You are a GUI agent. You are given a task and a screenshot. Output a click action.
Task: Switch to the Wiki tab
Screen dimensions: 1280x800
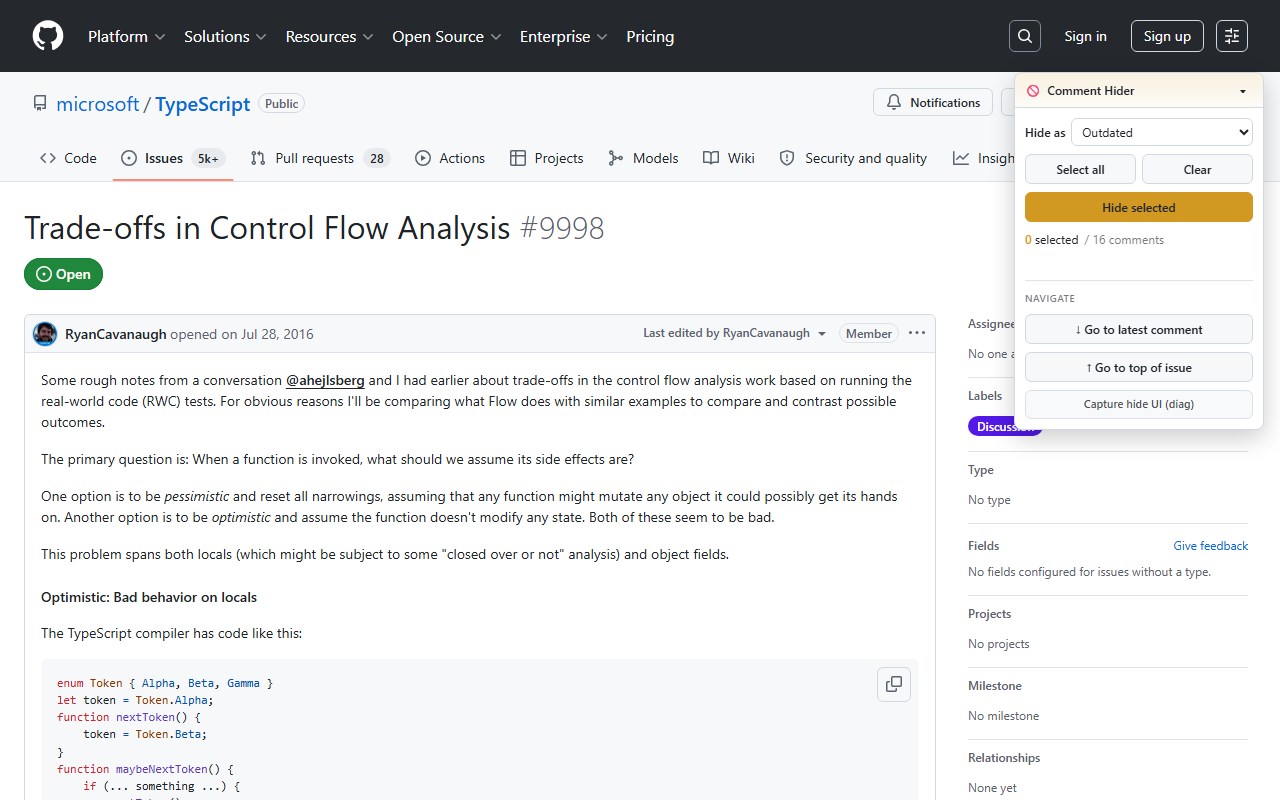pos(729,158)
